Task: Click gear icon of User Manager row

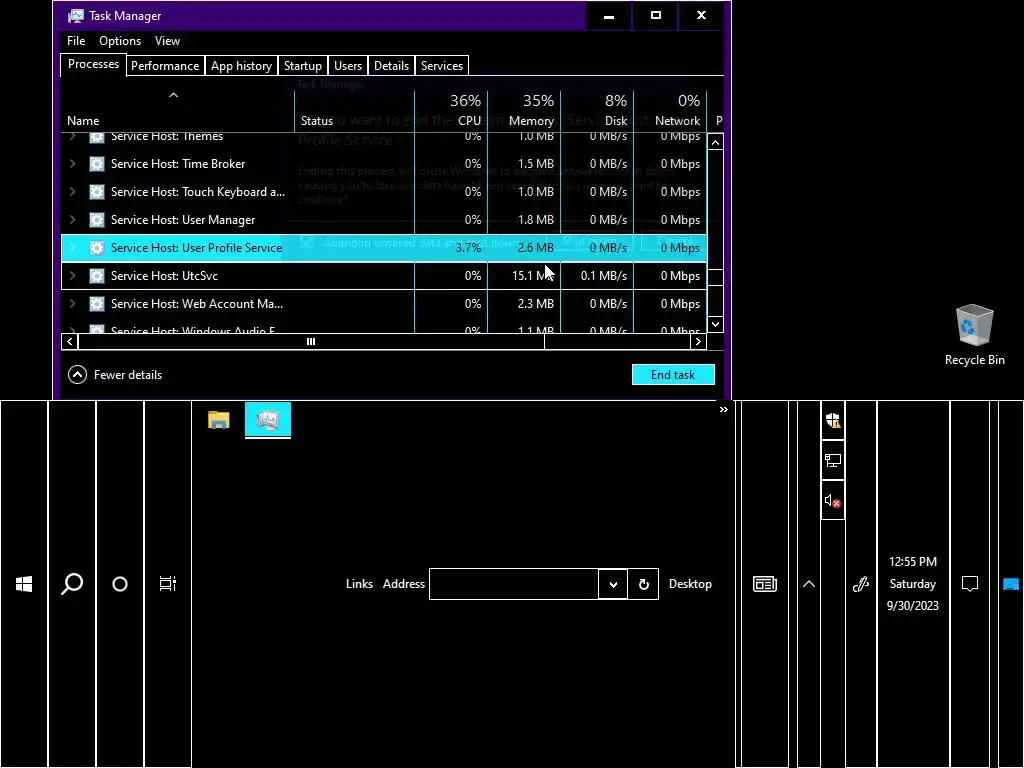Action: tap(97, 220)
